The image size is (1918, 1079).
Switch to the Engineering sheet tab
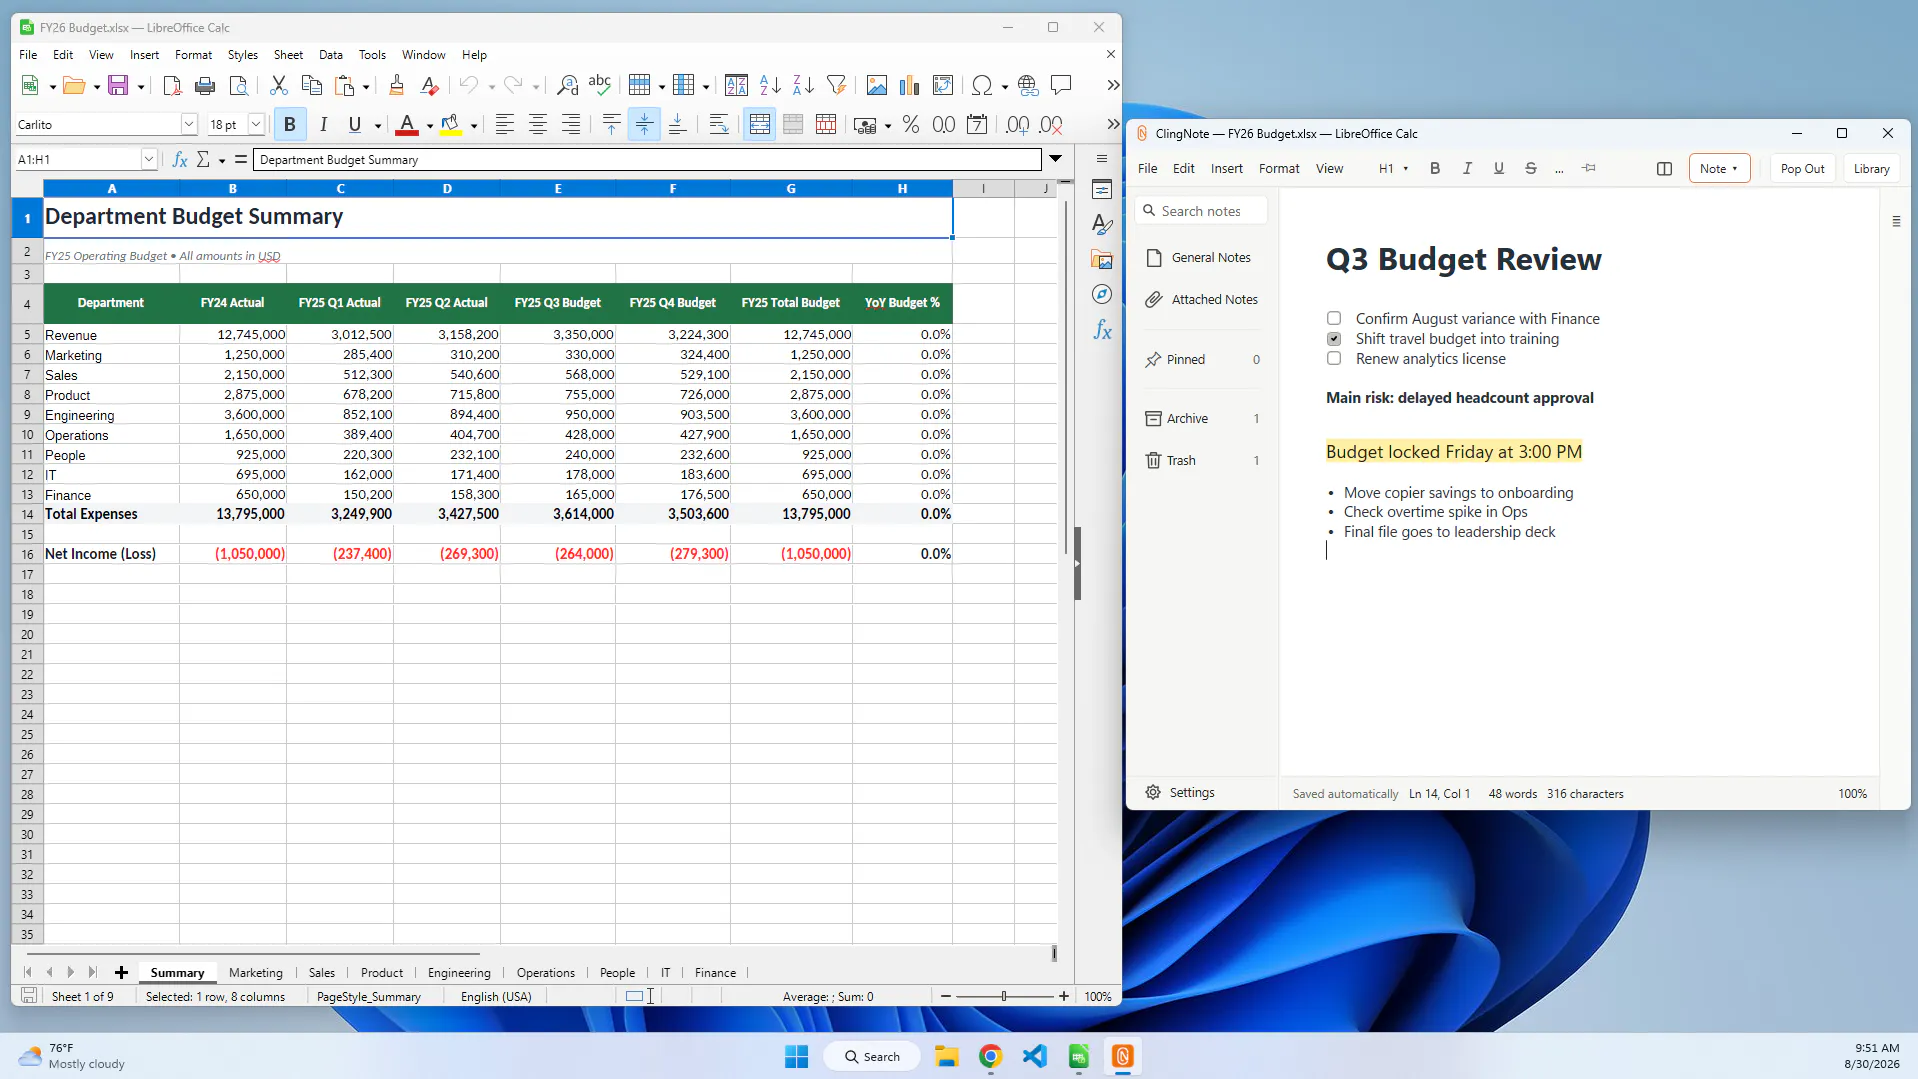(x=459, y=972)
